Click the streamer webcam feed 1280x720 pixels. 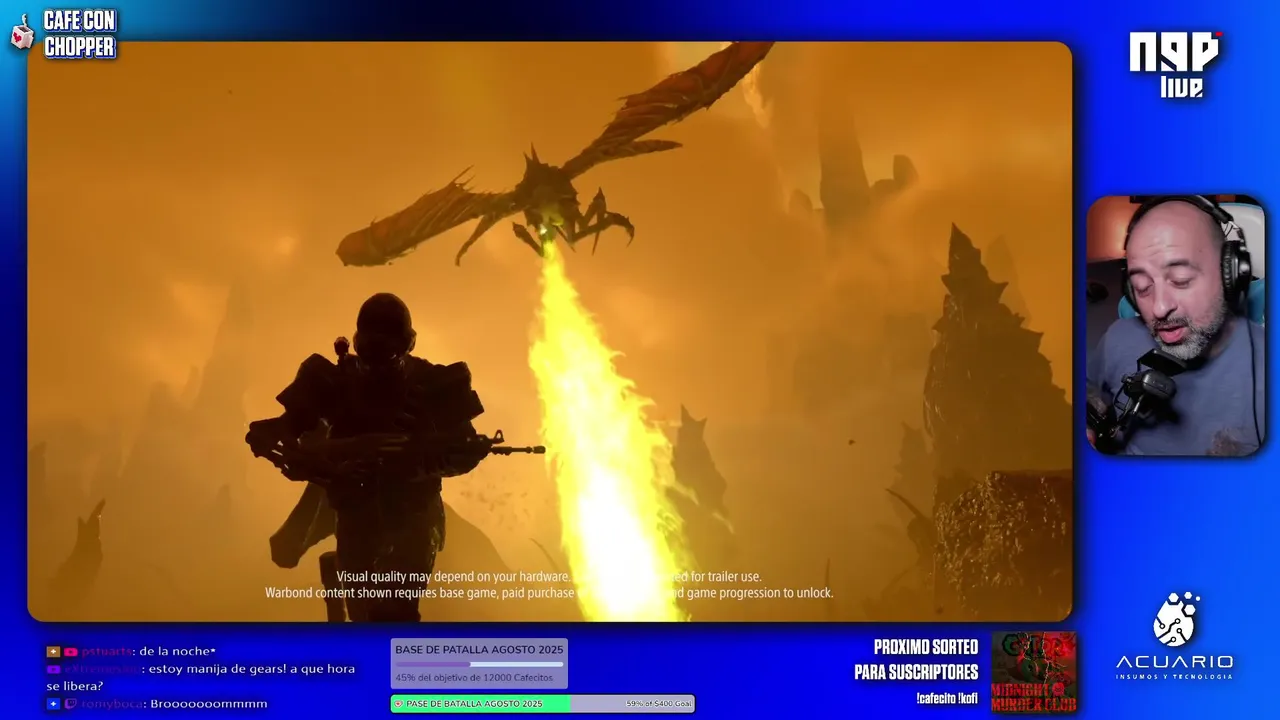tap(1176, 326)
